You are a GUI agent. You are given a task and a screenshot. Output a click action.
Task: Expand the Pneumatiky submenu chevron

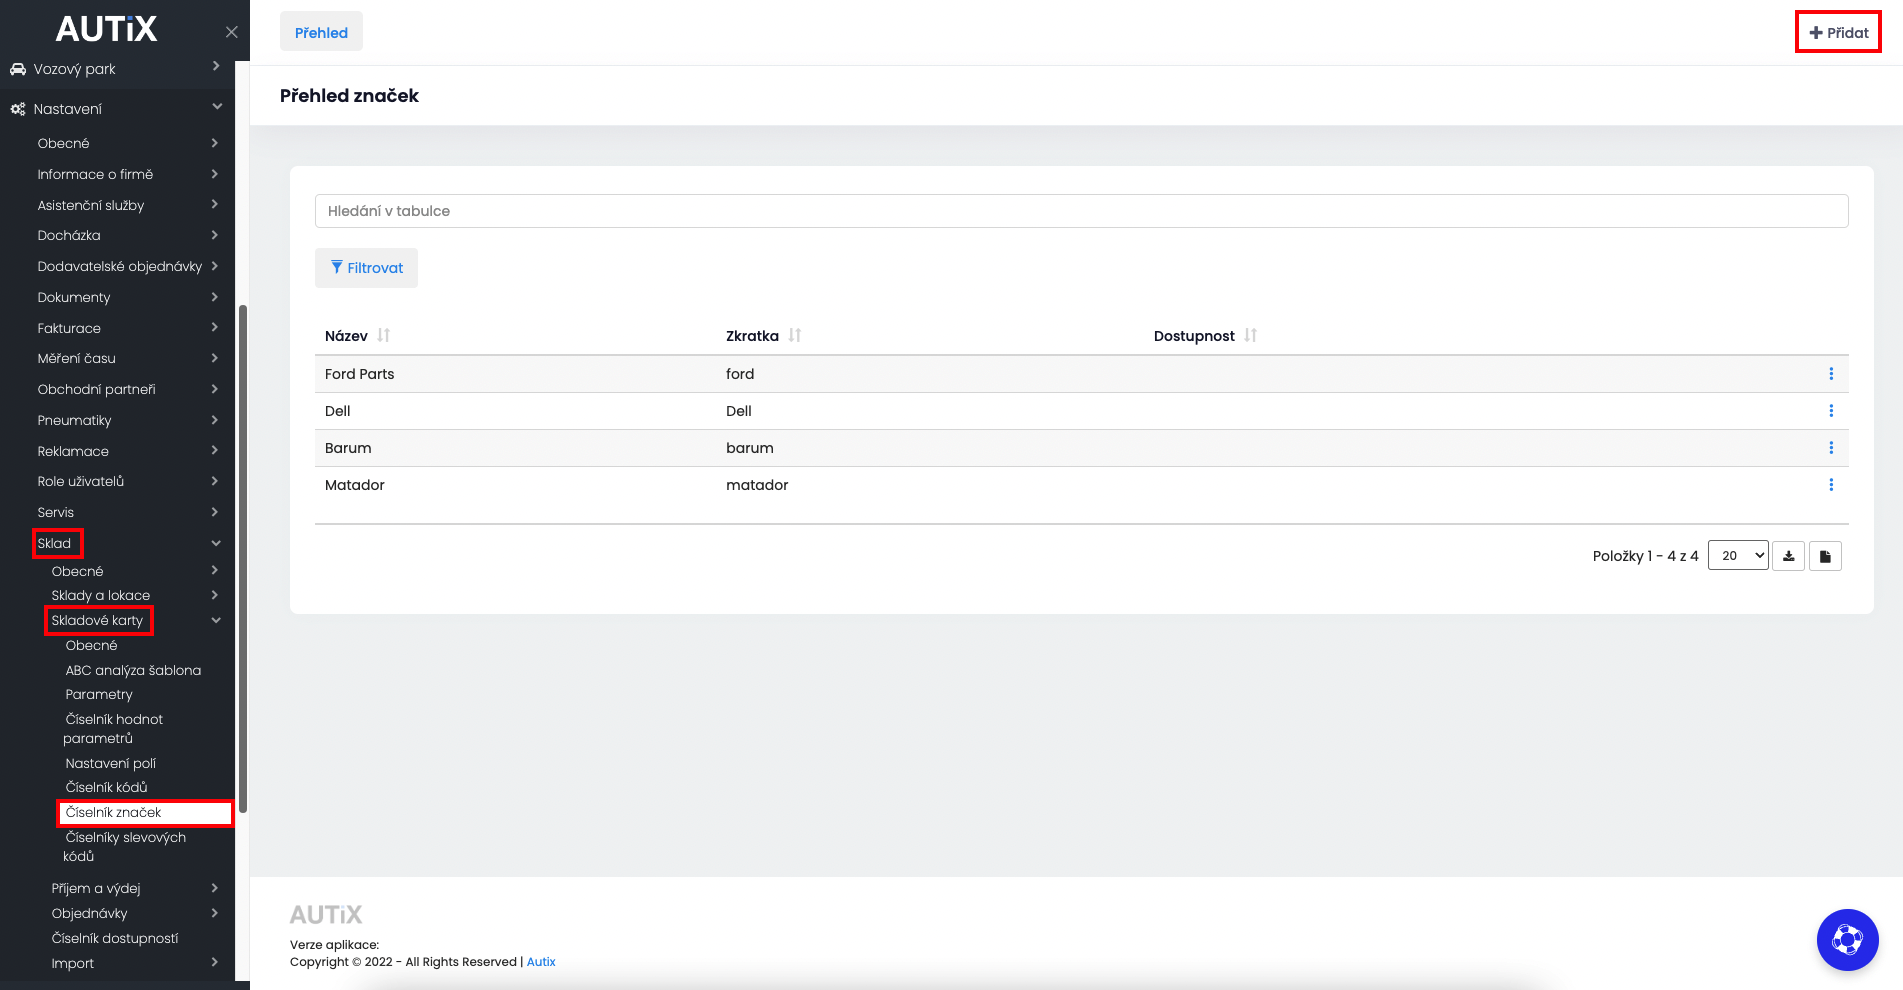click(x=215, y=420)
